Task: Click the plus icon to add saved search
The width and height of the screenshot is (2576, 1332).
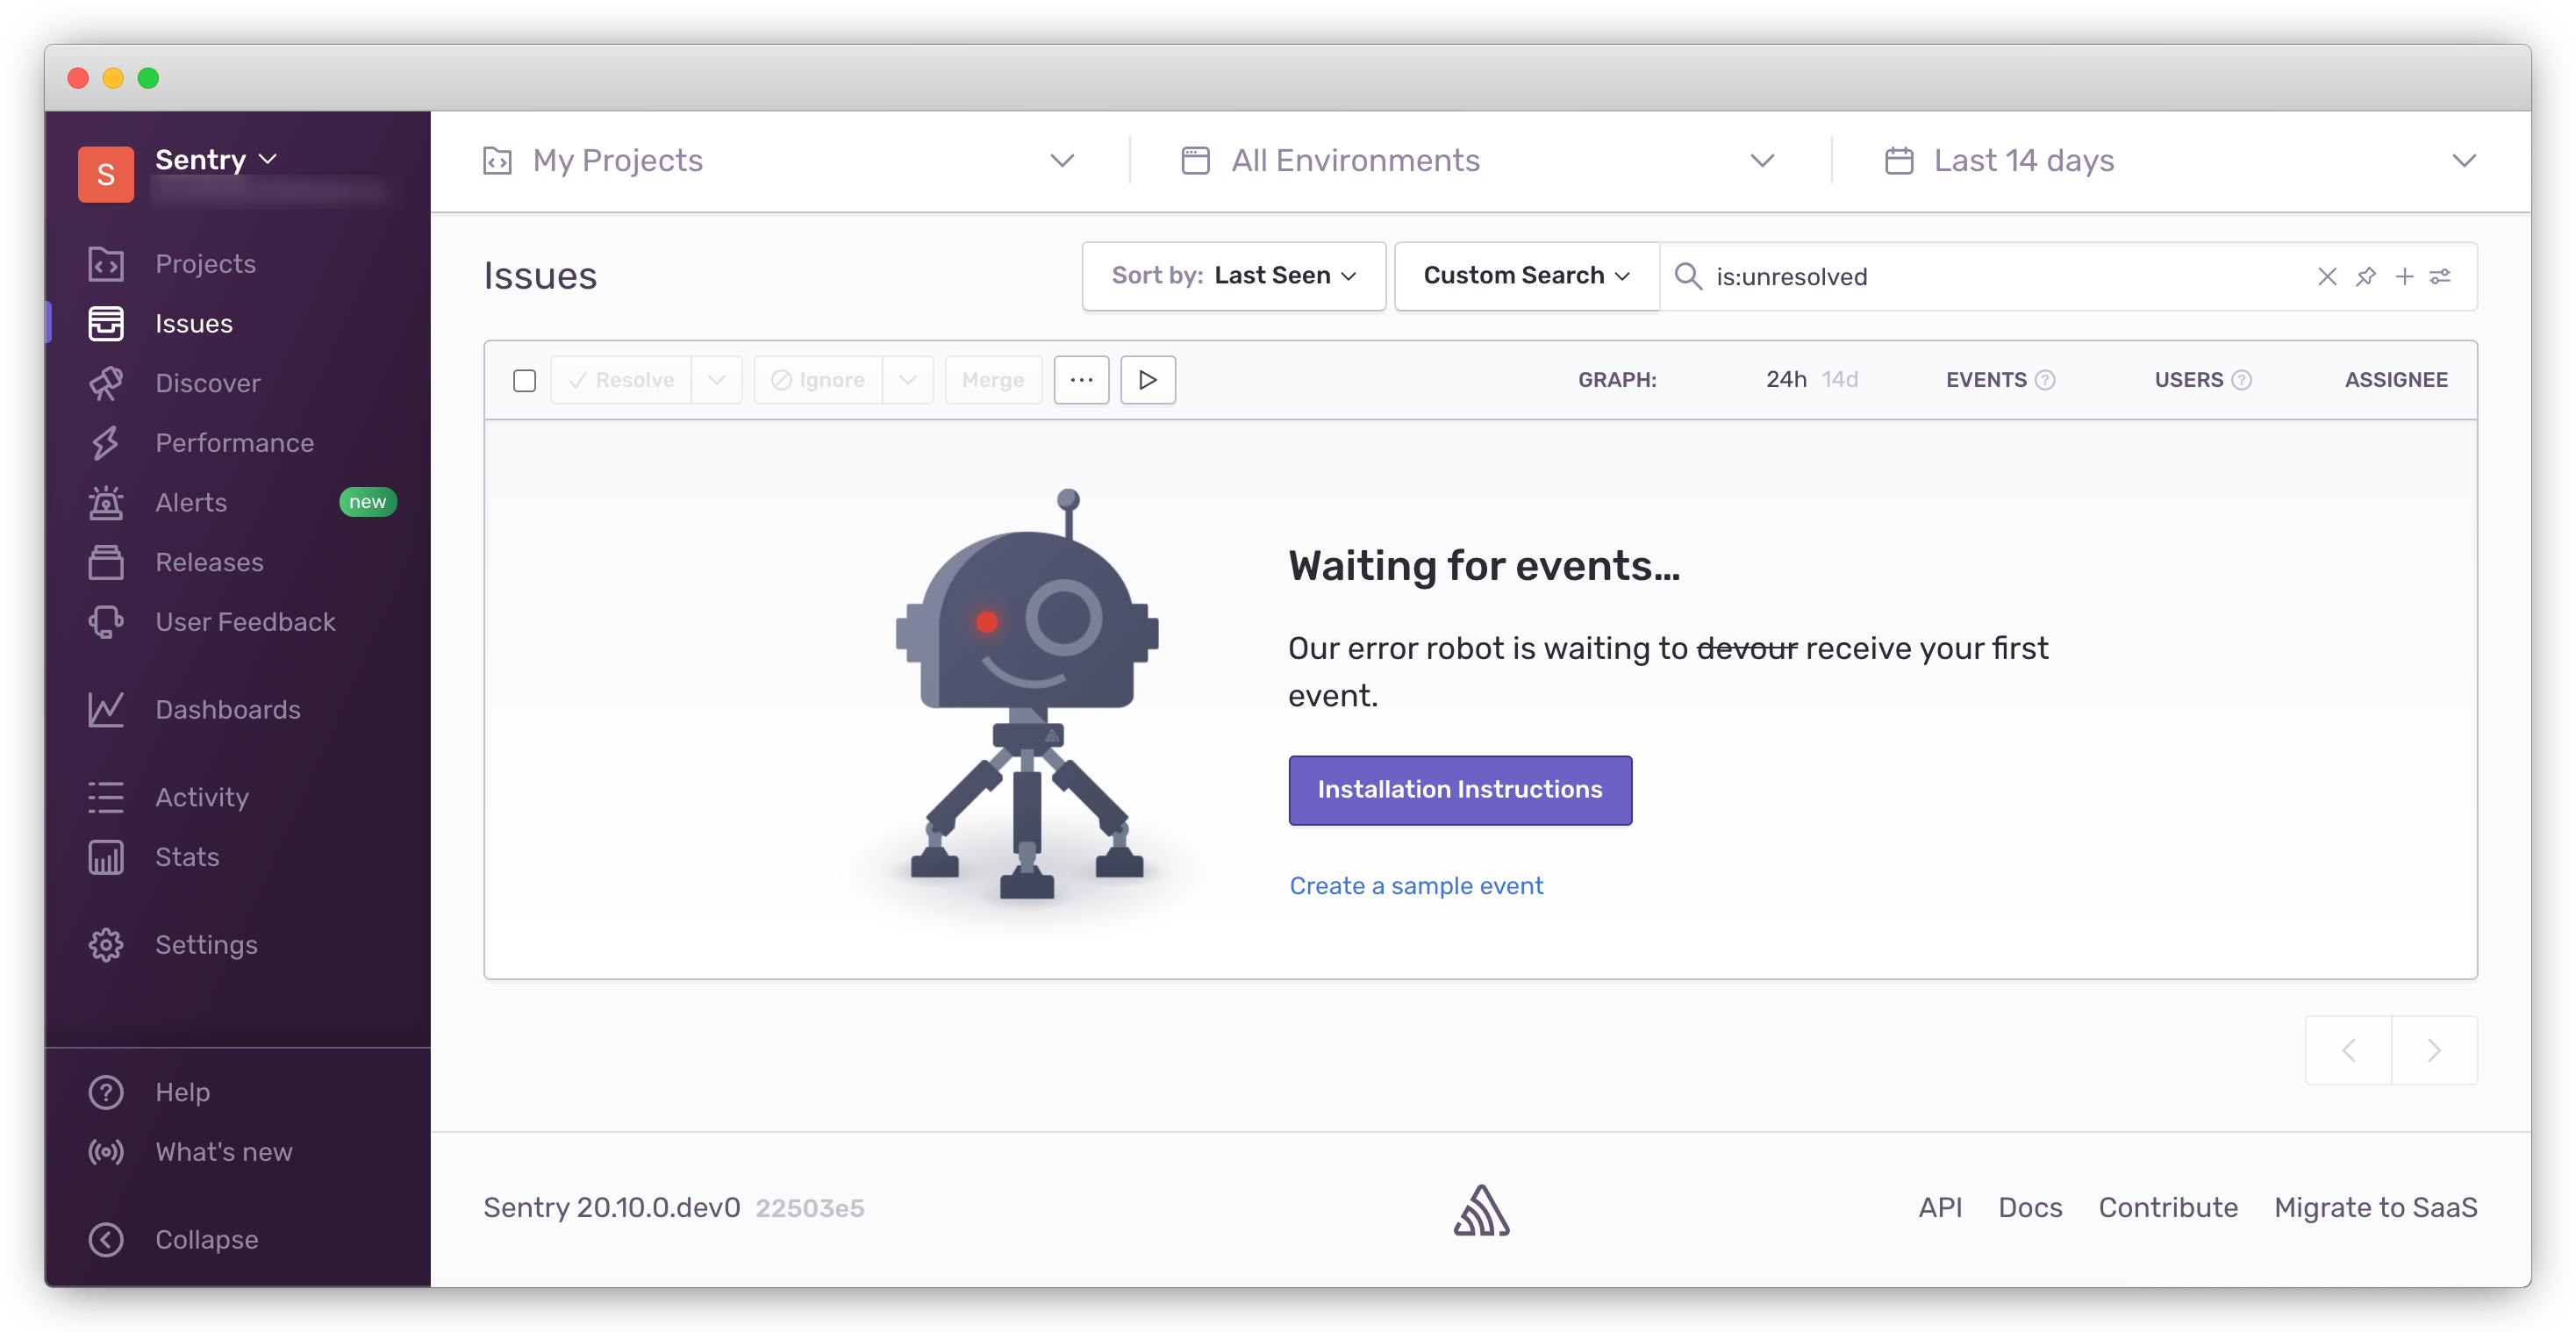Action: pyautogui.click(x=2404, y=276)
